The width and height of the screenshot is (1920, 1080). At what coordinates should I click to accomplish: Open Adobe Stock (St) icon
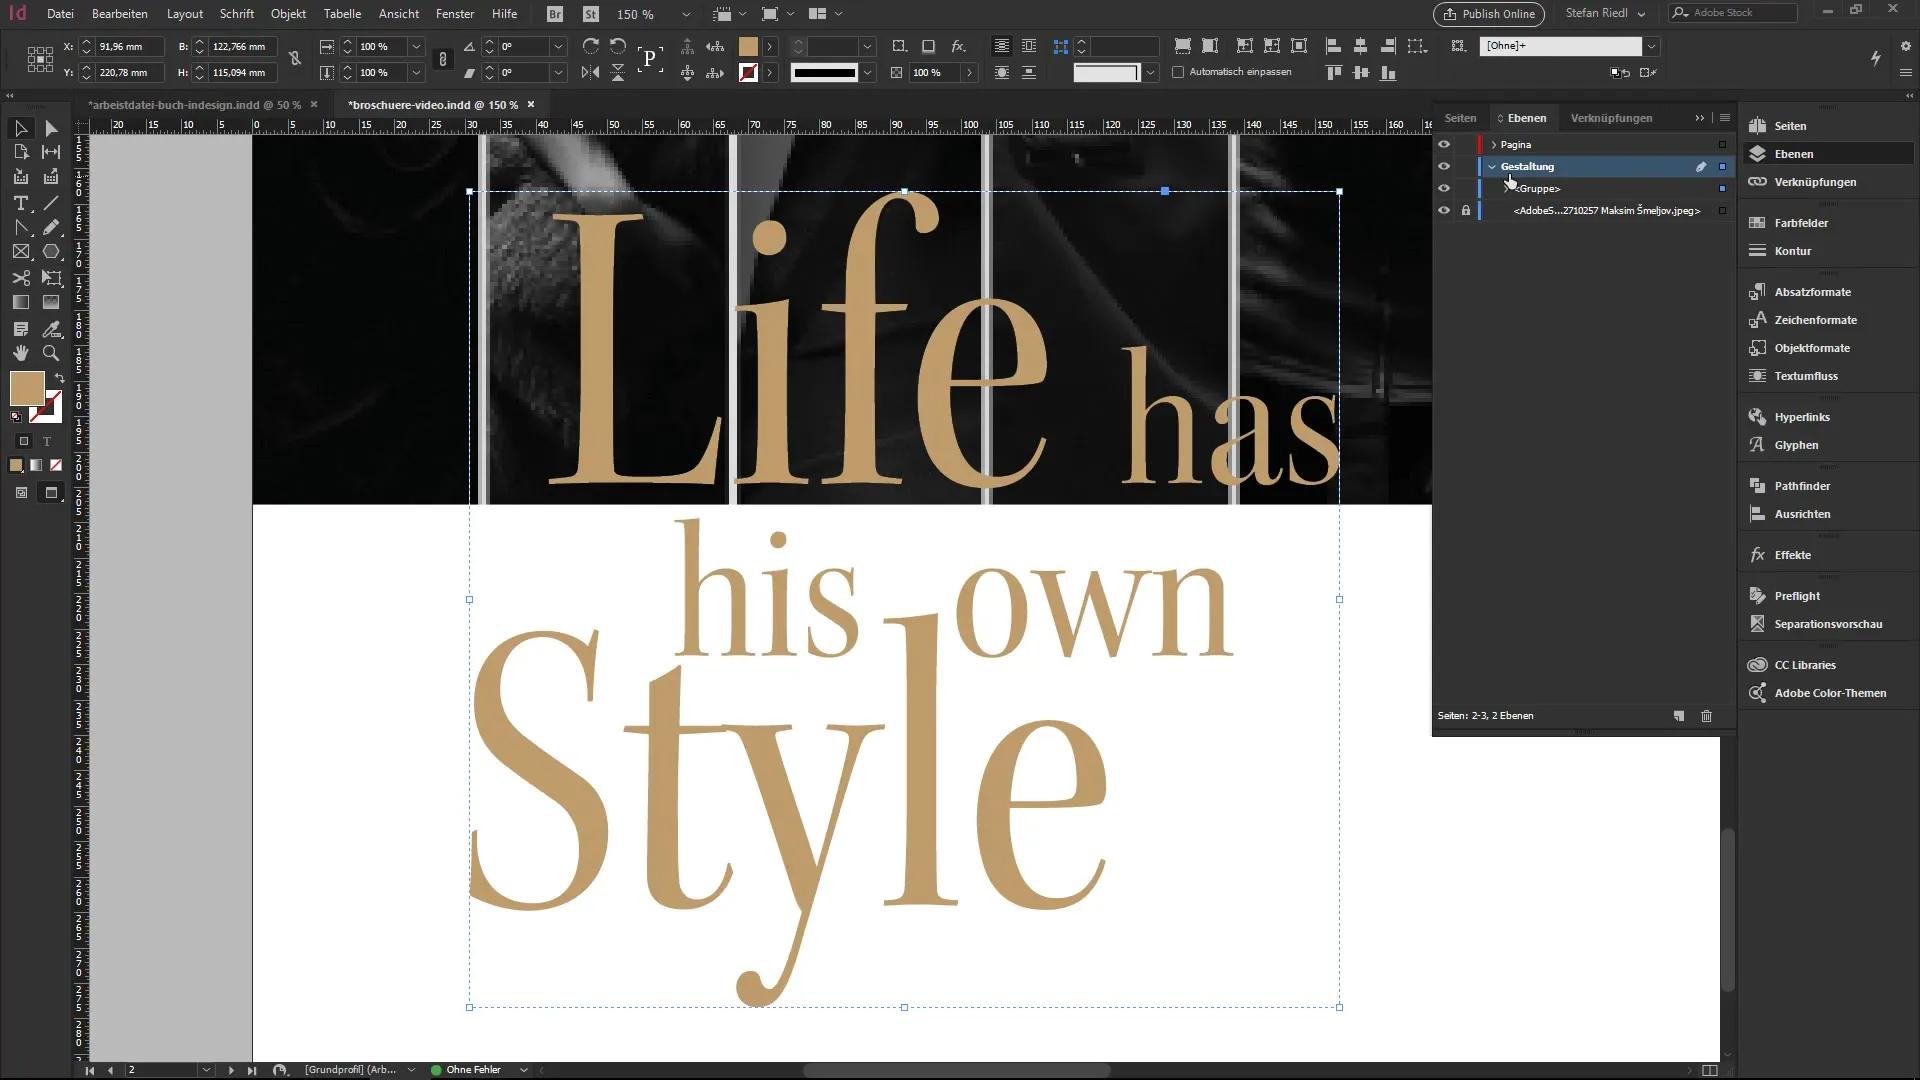point(591,14)
